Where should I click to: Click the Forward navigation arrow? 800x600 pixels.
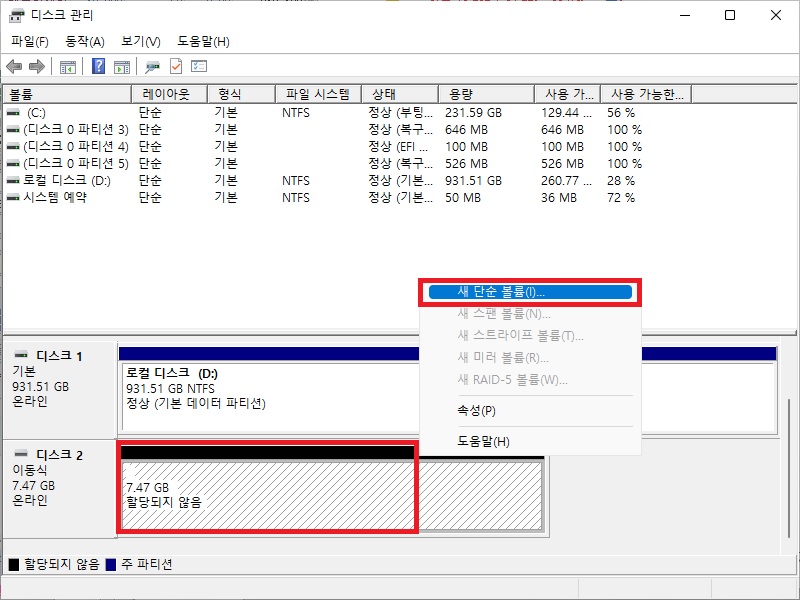(x=36, y=67)
